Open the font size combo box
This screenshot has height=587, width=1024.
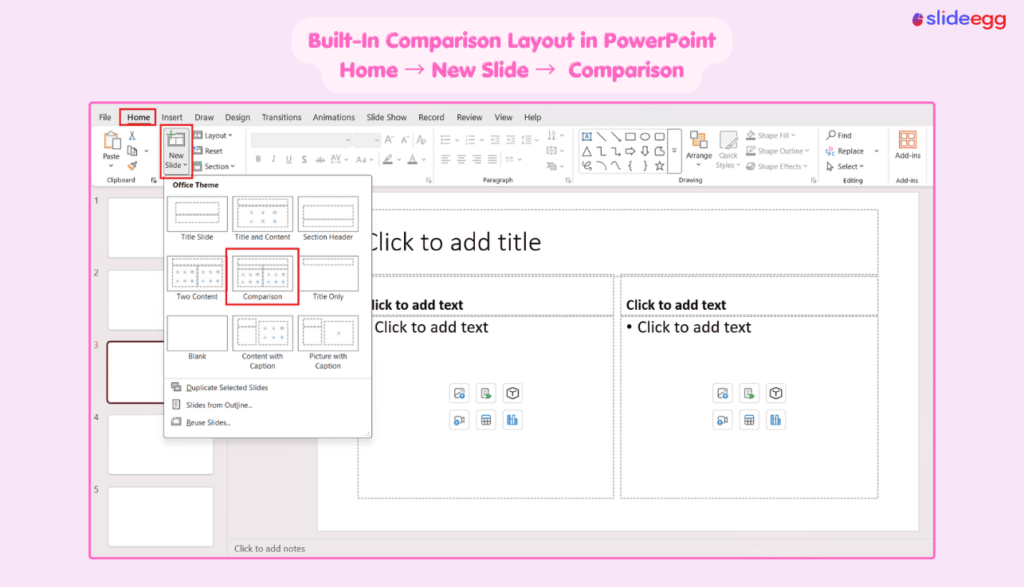[x=367, y=140]
